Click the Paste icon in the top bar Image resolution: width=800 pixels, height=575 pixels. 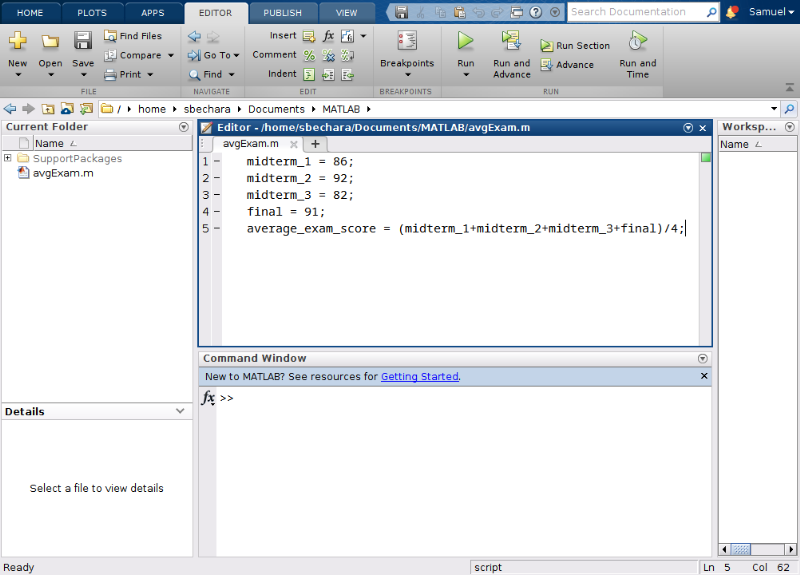(460, 12)
